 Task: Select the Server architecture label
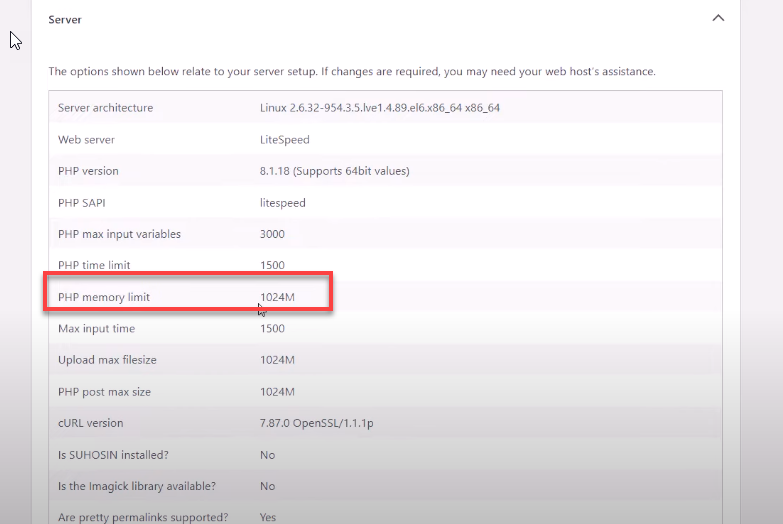point(105,108)
